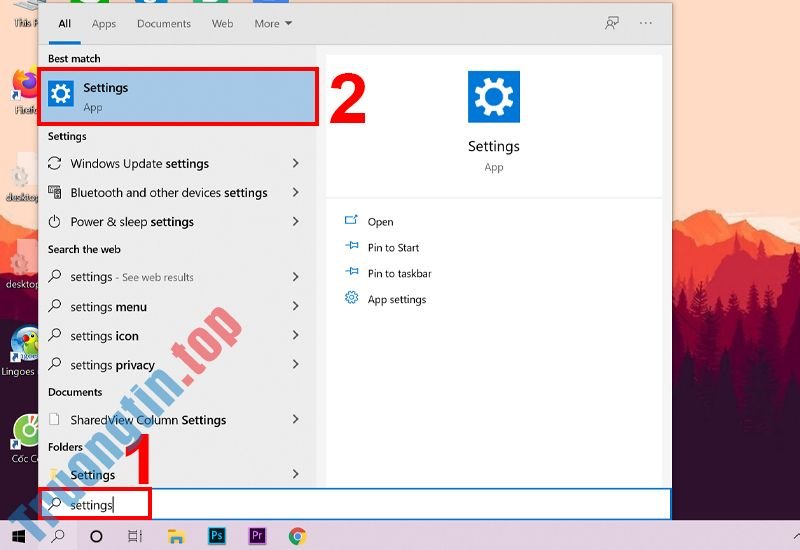This screenshot has width=800, height=550.
Task: Open the three-dot options menu
Action: [x=645, y=23]
